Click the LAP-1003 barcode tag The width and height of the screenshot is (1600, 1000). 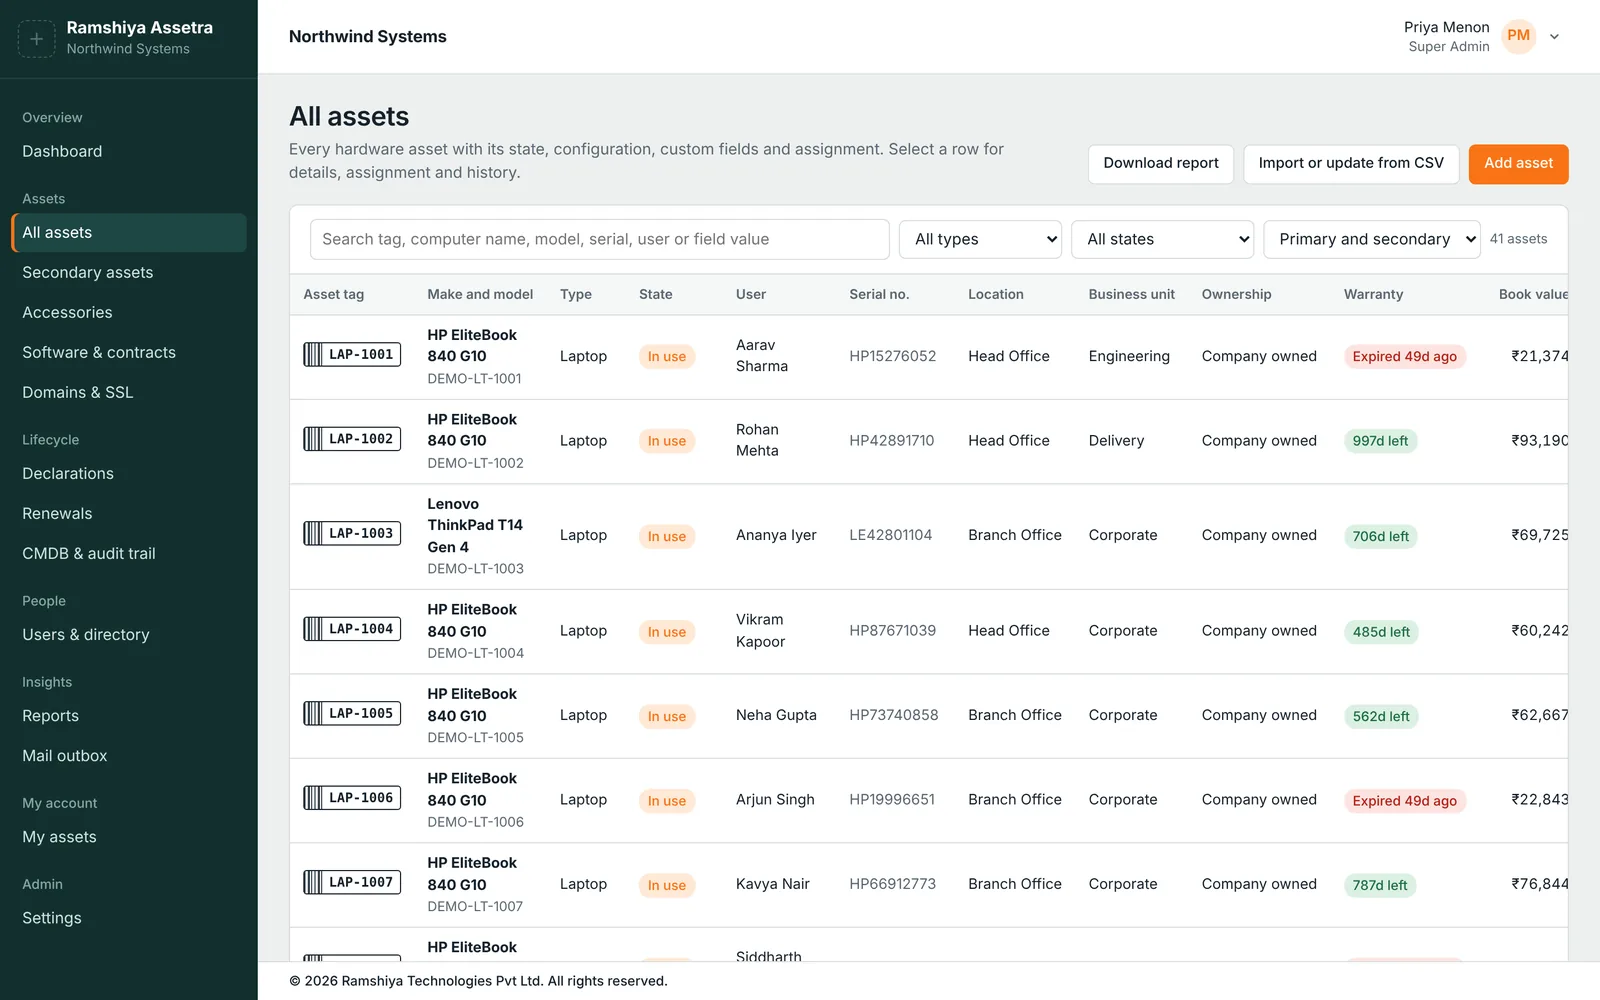(x=352, y=533)
